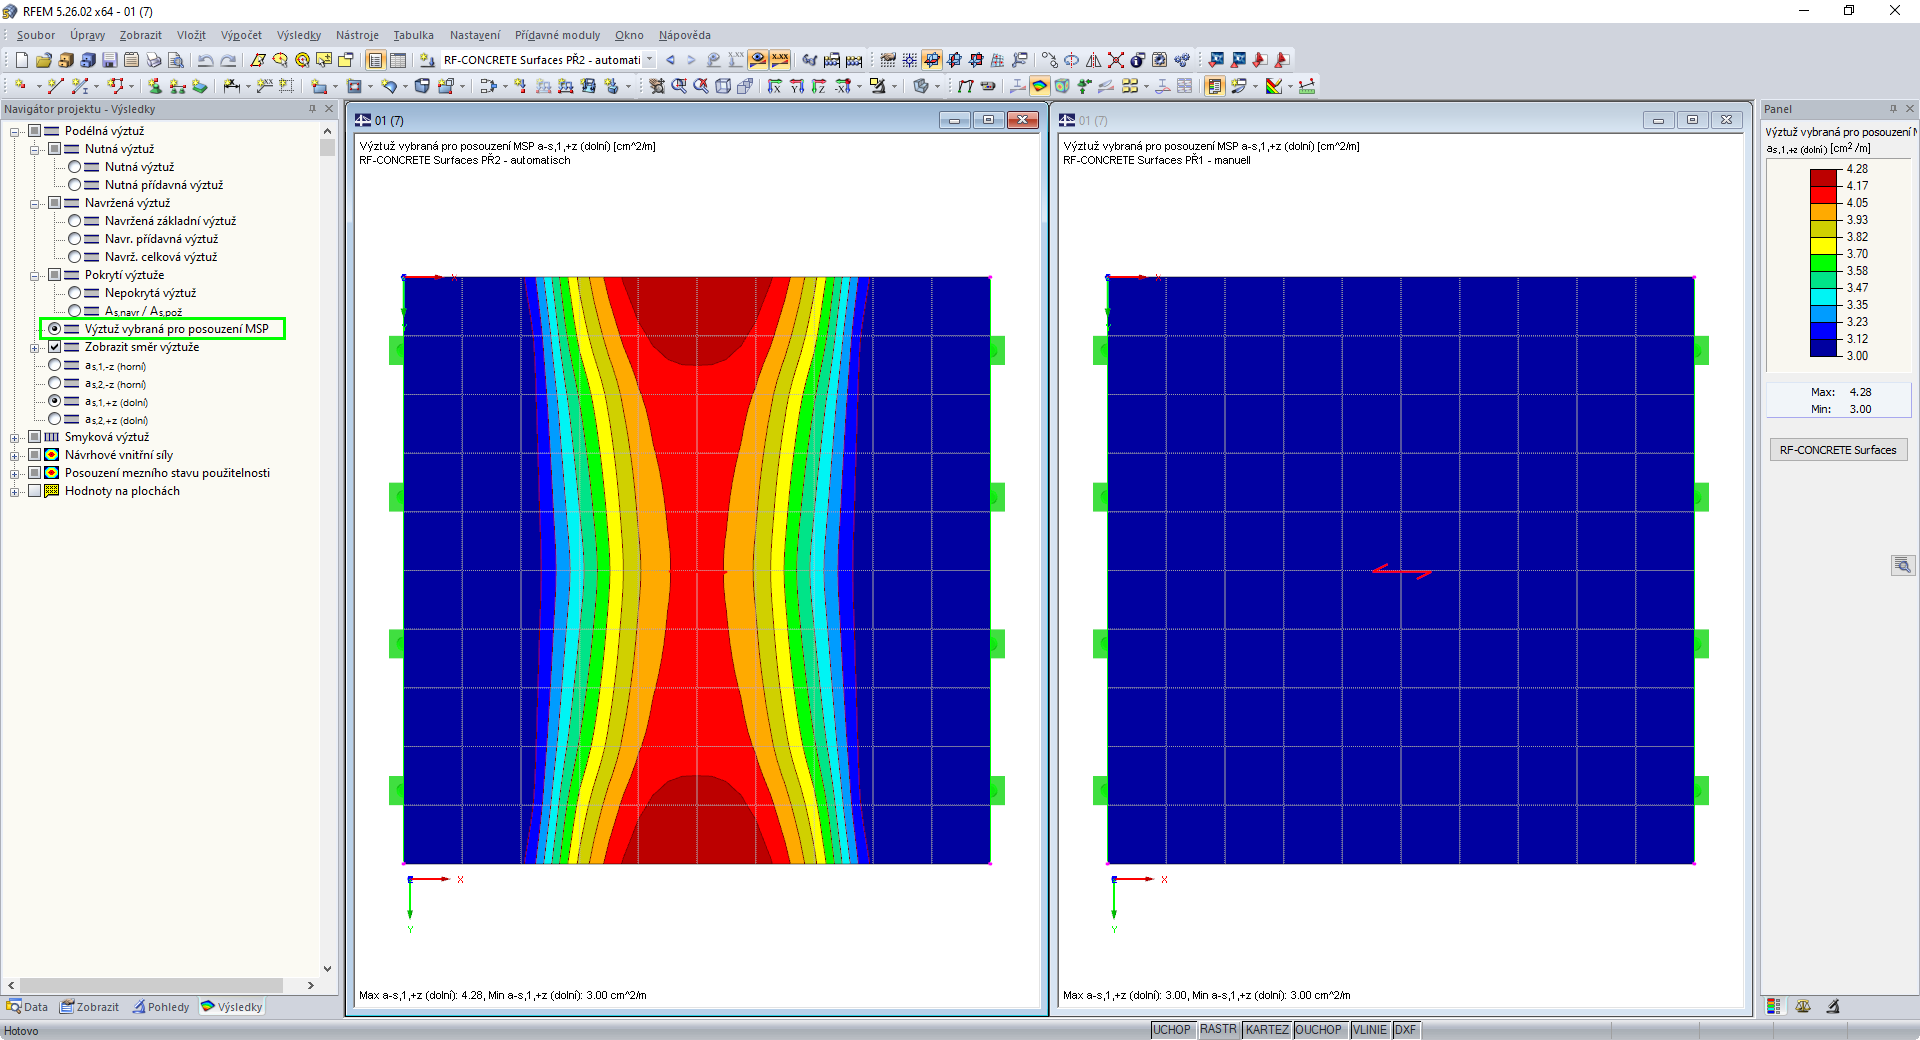Viewport: 1920px width, 1040px height.
Task: Collapse the Nutná výztuž subgroup node
Action: click(x=35, y=150)
